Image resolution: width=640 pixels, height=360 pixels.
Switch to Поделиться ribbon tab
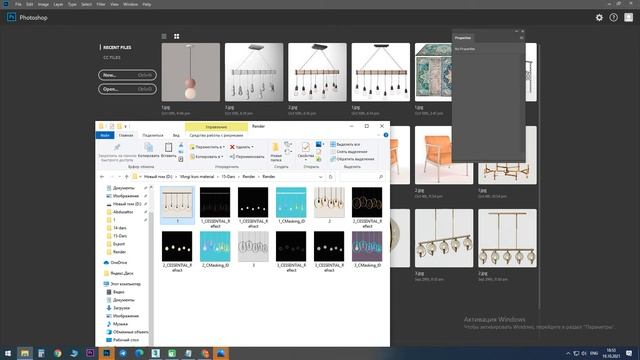[x=153, y=135]
